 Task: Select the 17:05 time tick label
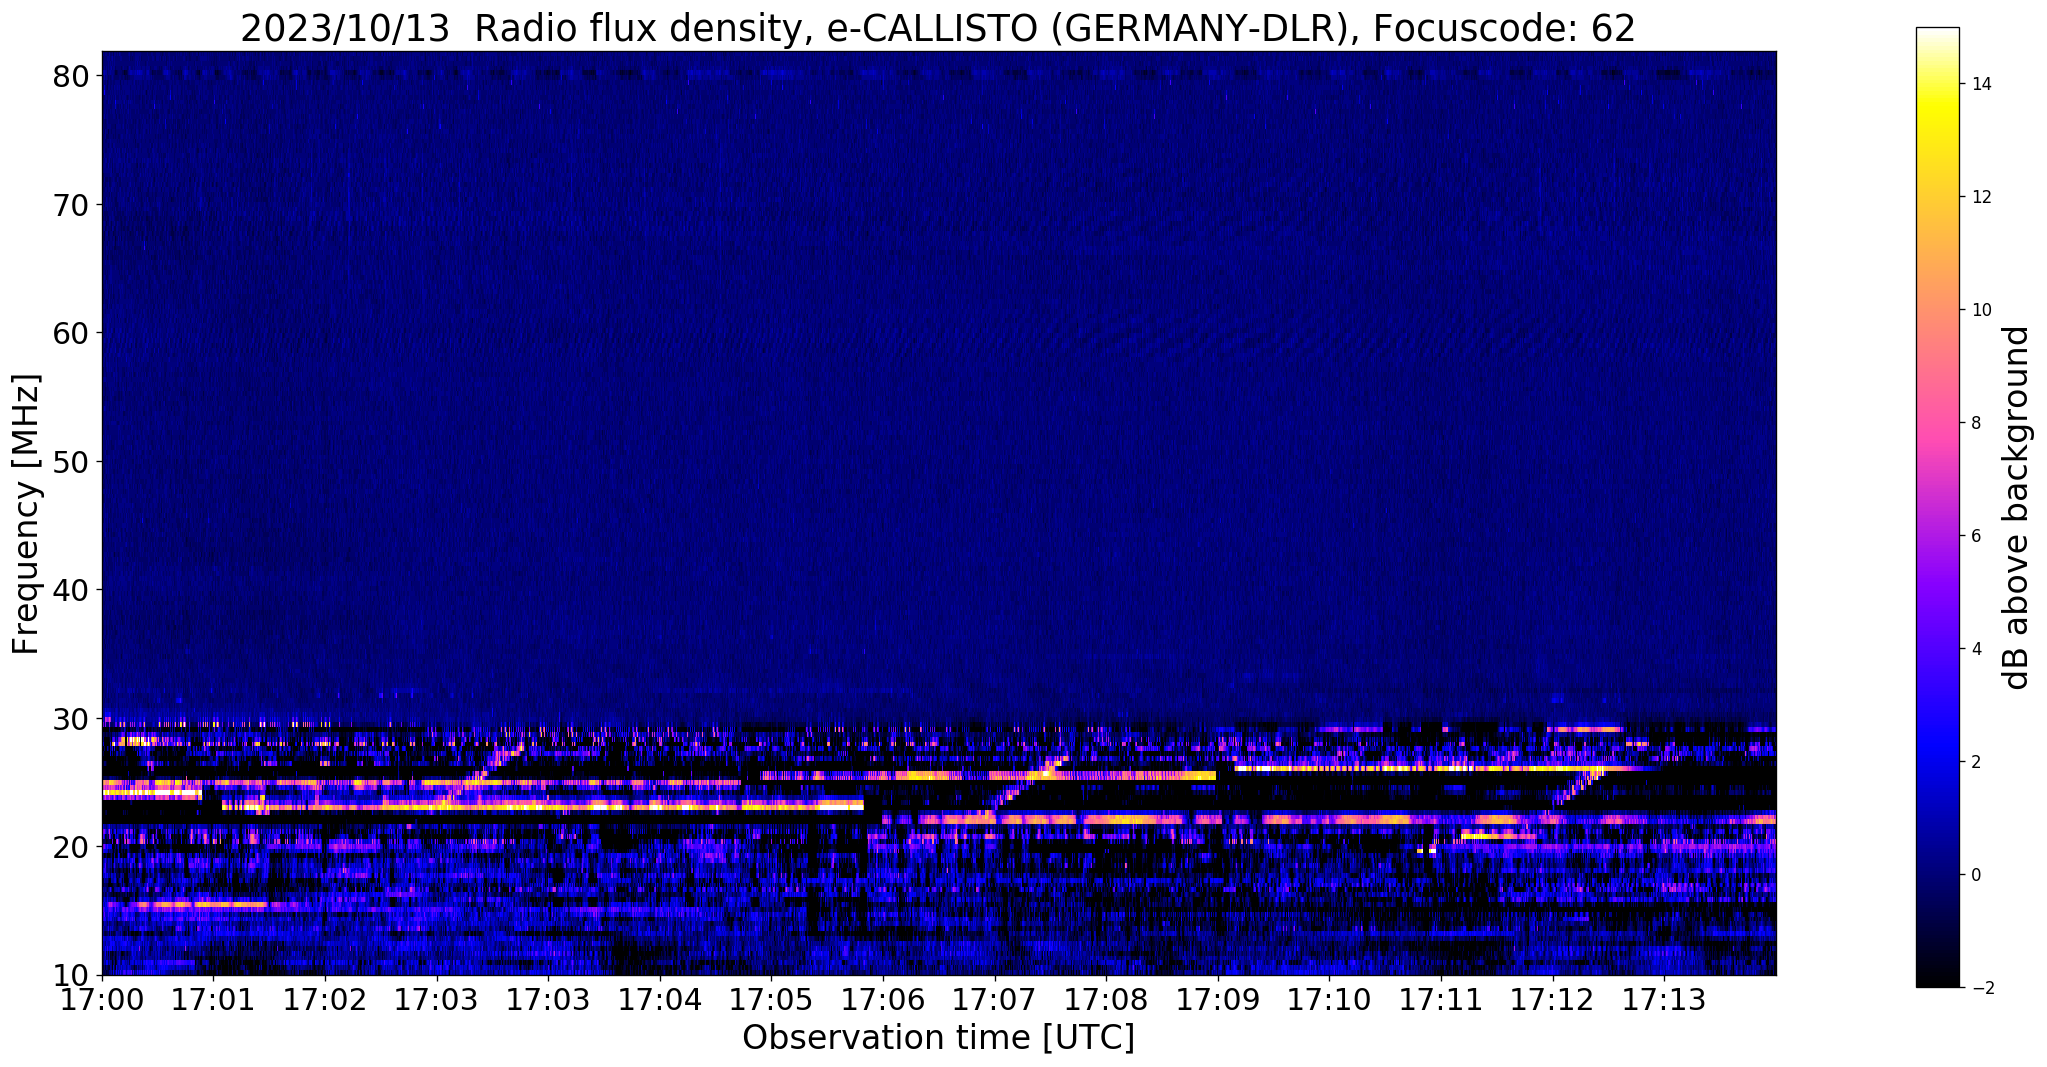771,1000
